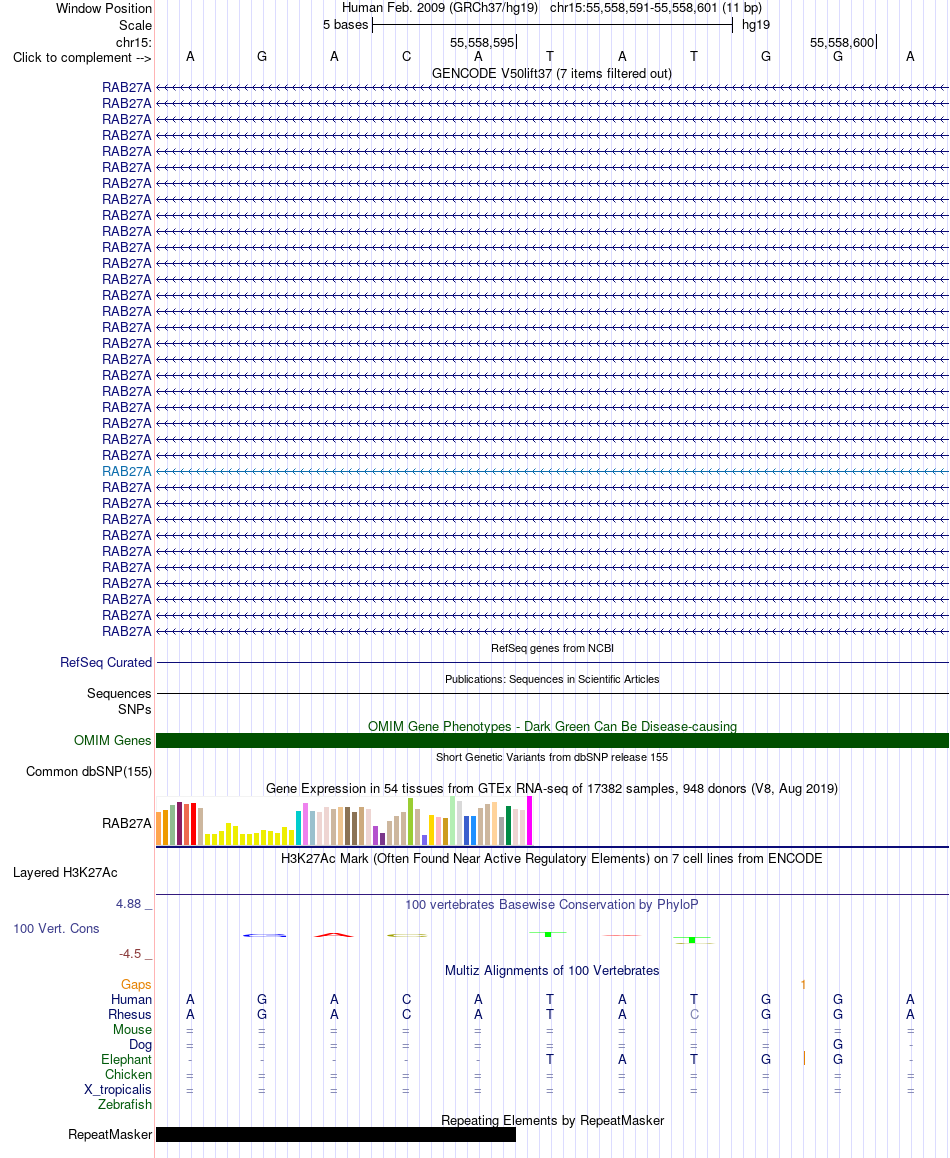Viewport: 950px width, 1158px height.
Task: Click the orange '1' in the Gaps row
Action: click(x=803, y=984)
